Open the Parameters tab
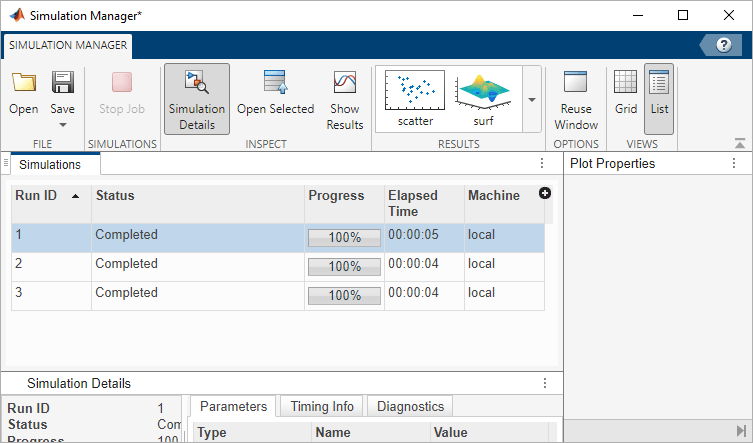The height and width of the screenshot is (443, 753). pyautogui.click(x=233, y=406)
